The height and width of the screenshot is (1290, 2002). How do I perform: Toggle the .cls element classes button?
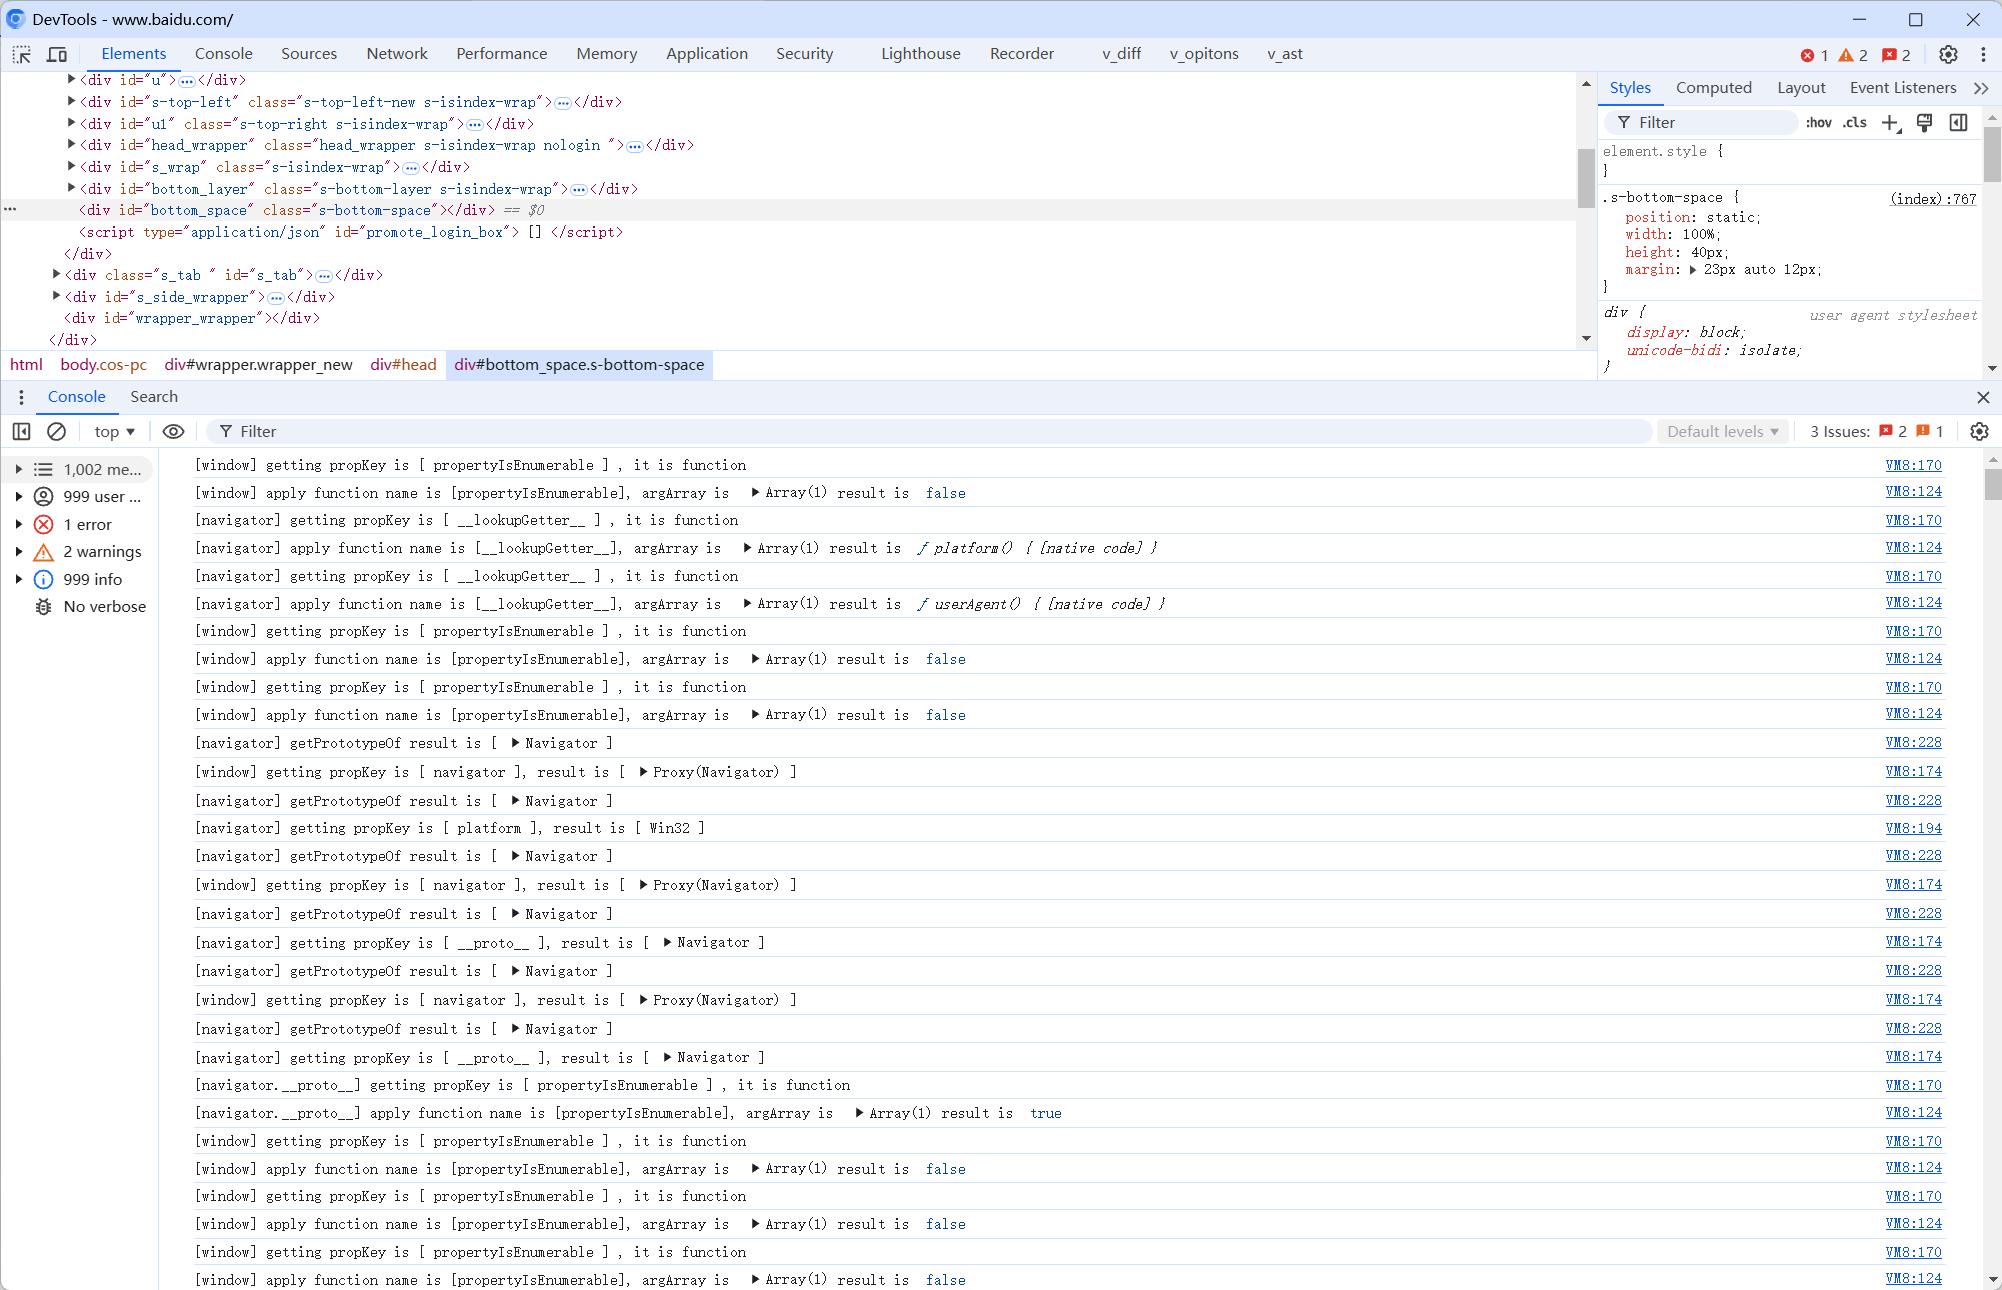pos(1855,122)
